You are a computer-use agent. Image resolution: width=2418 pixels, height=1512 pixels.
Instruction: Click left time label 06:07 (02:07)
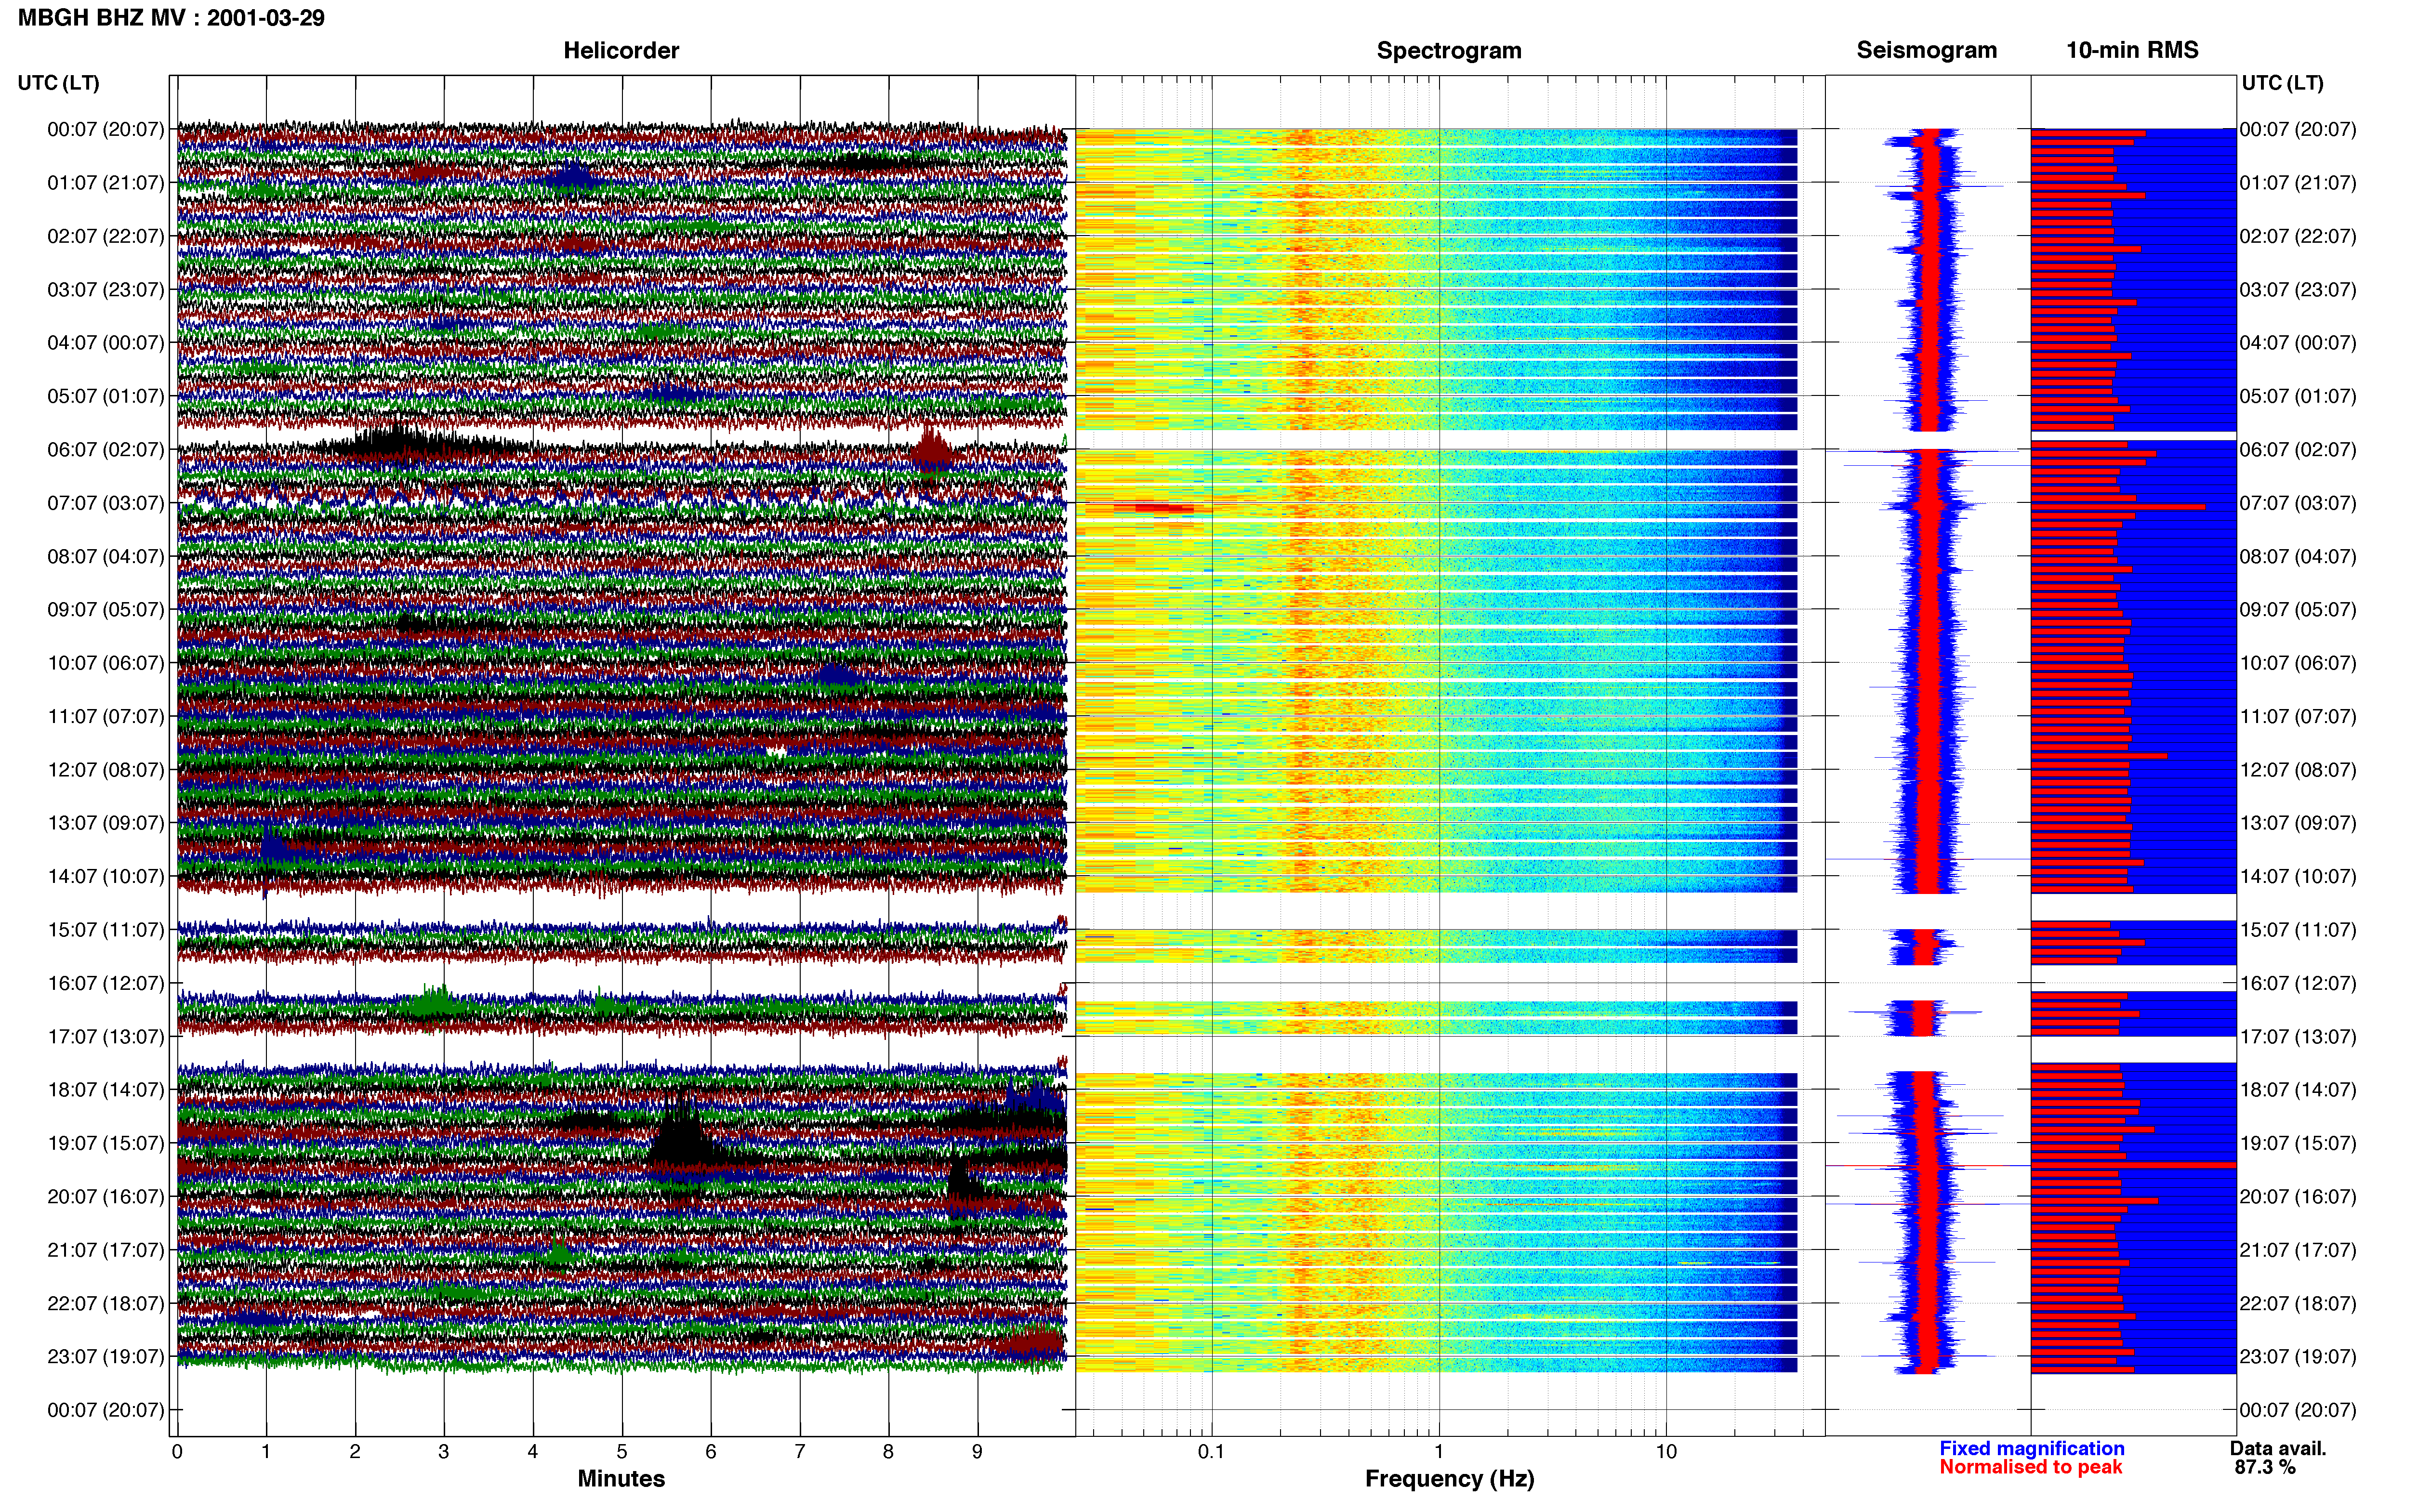pos(106,449)
